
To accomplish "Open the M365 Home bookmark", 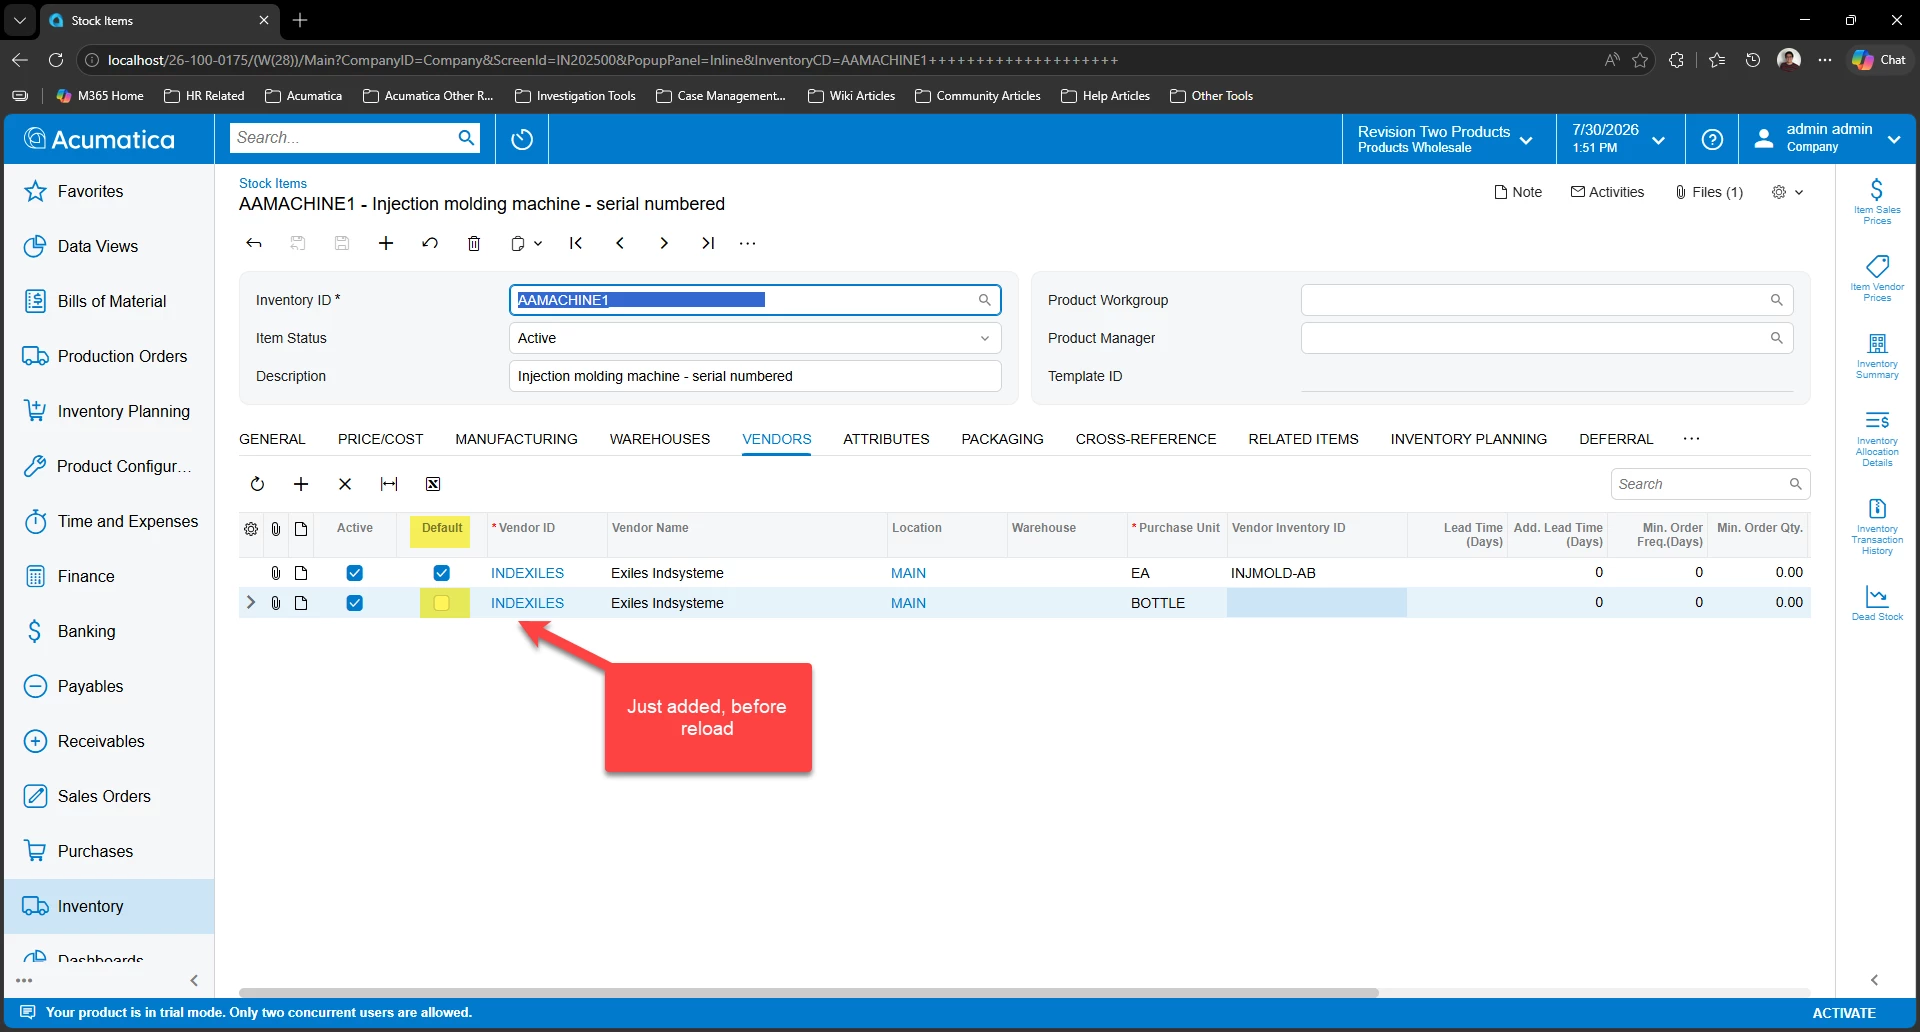I will pyautogui.click(x=100, y=96).
